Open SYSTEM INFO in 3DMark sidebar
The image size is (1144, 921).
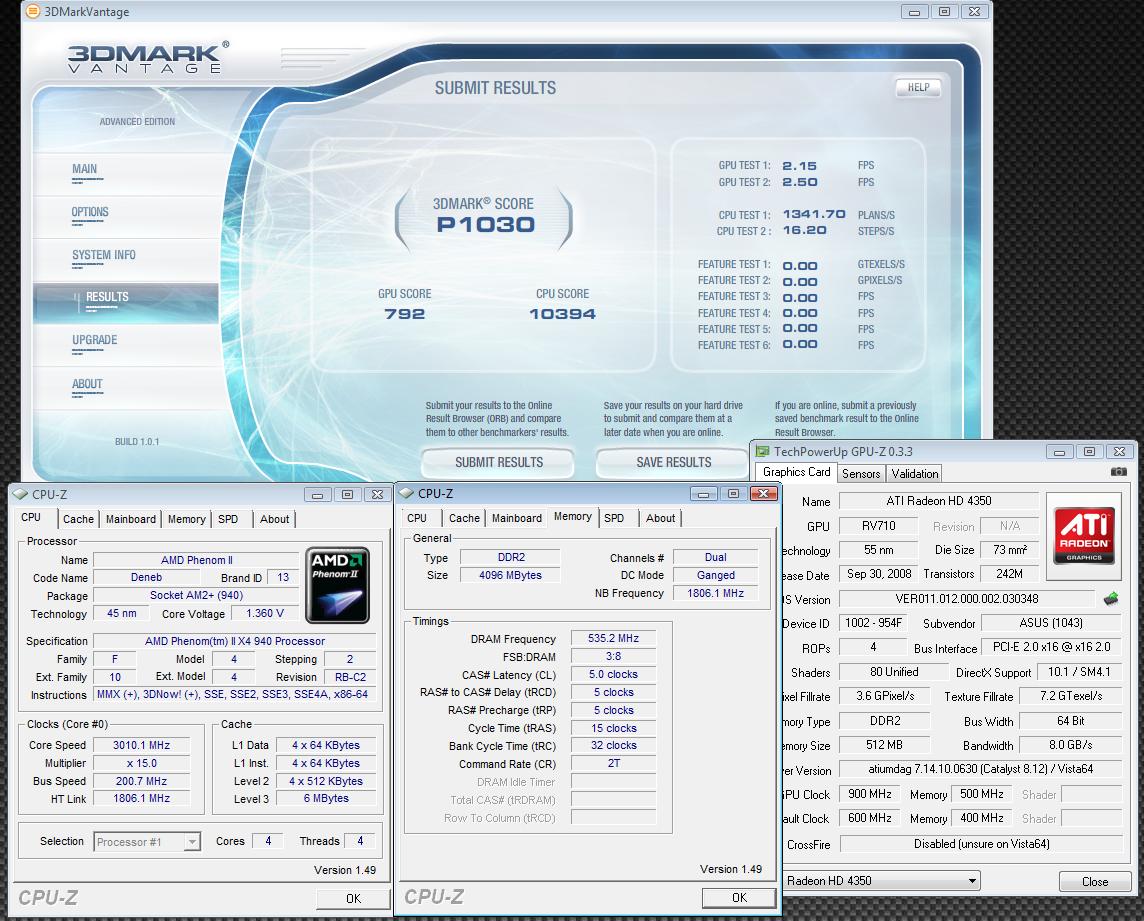pyautogui.click(x=104, y=255)
